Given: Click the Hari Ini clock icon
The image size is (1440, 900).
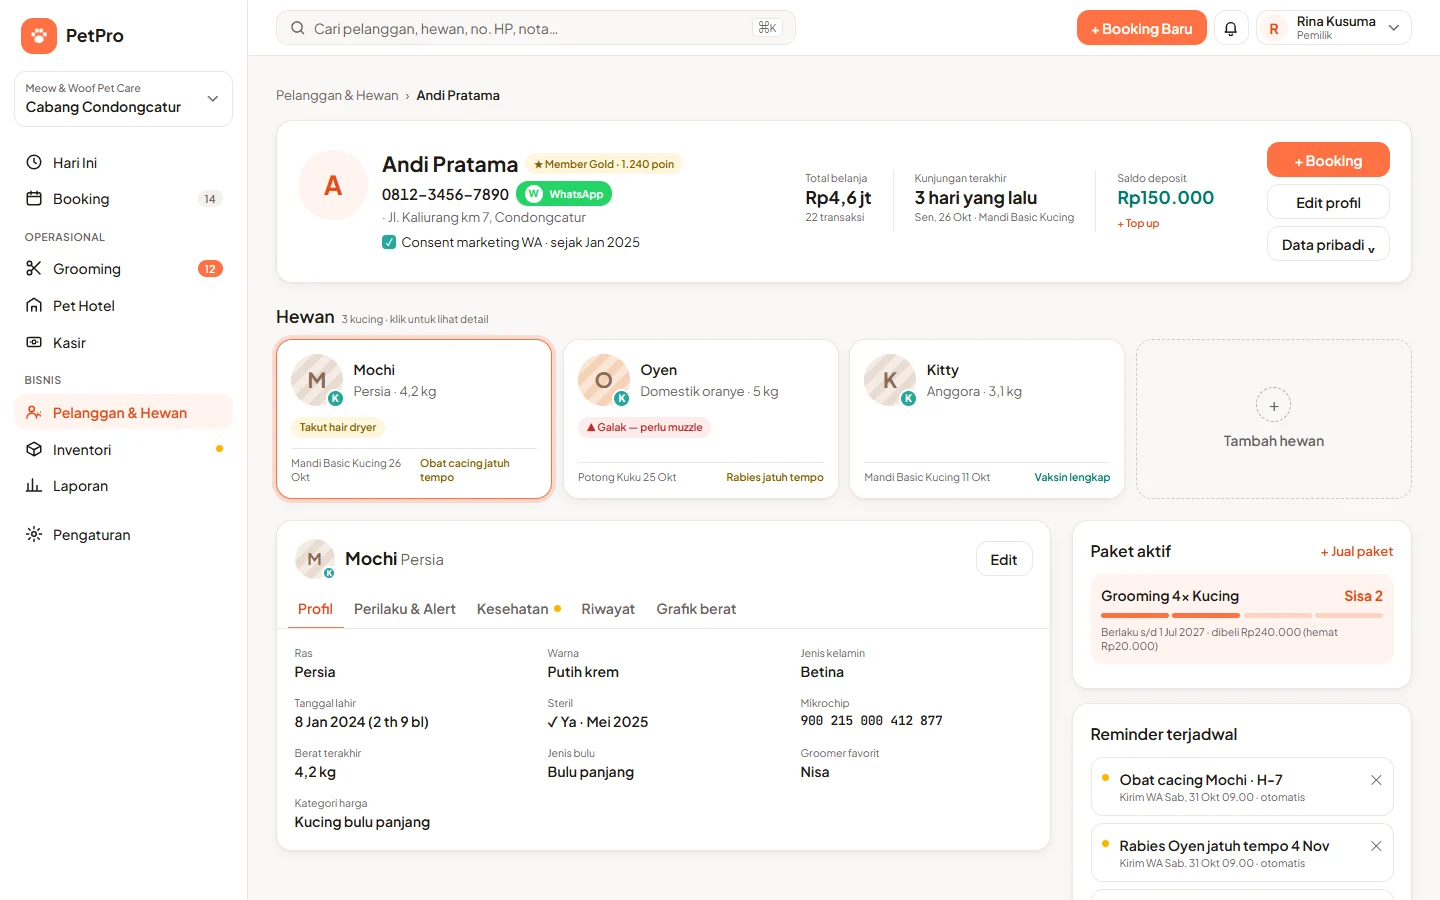Looking at the screenshot, I should coord(34,162).
